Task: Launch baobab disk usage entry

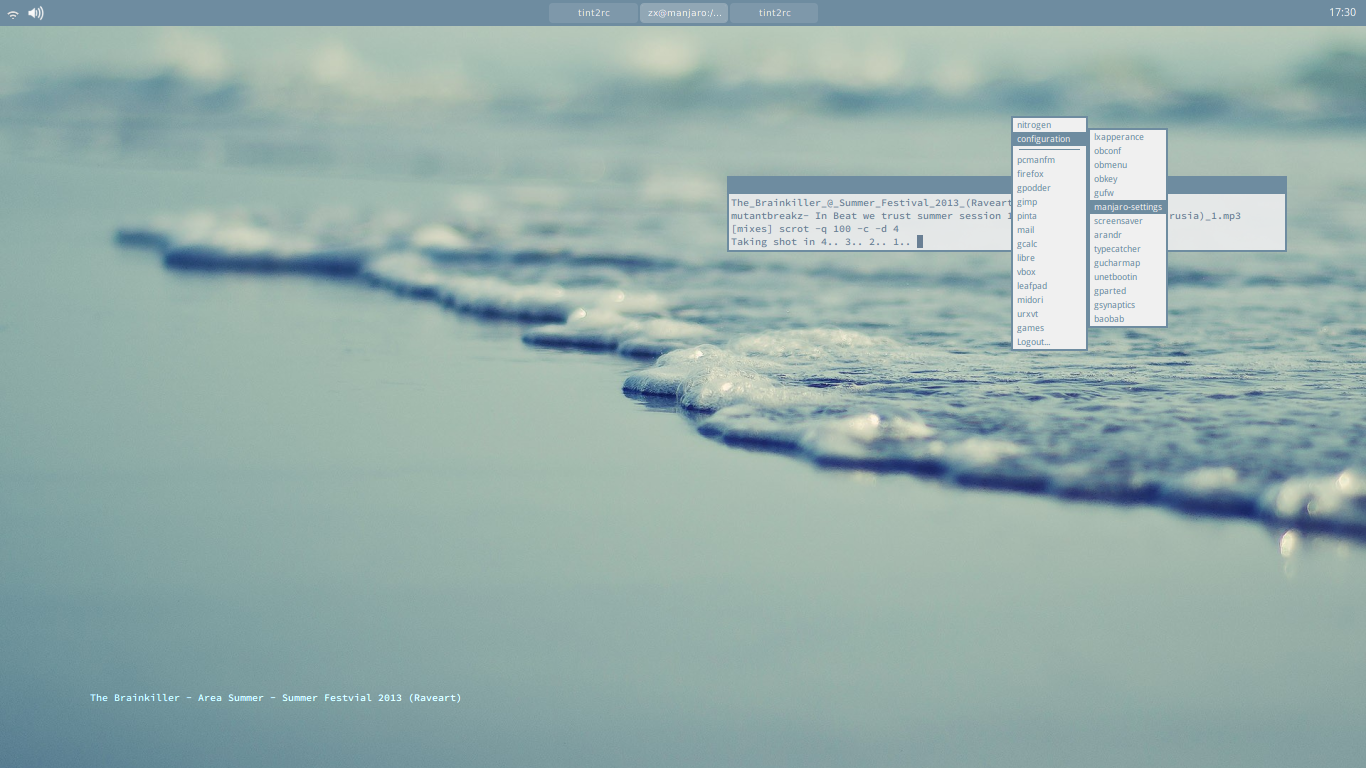Action: (x=1128, y=319)
